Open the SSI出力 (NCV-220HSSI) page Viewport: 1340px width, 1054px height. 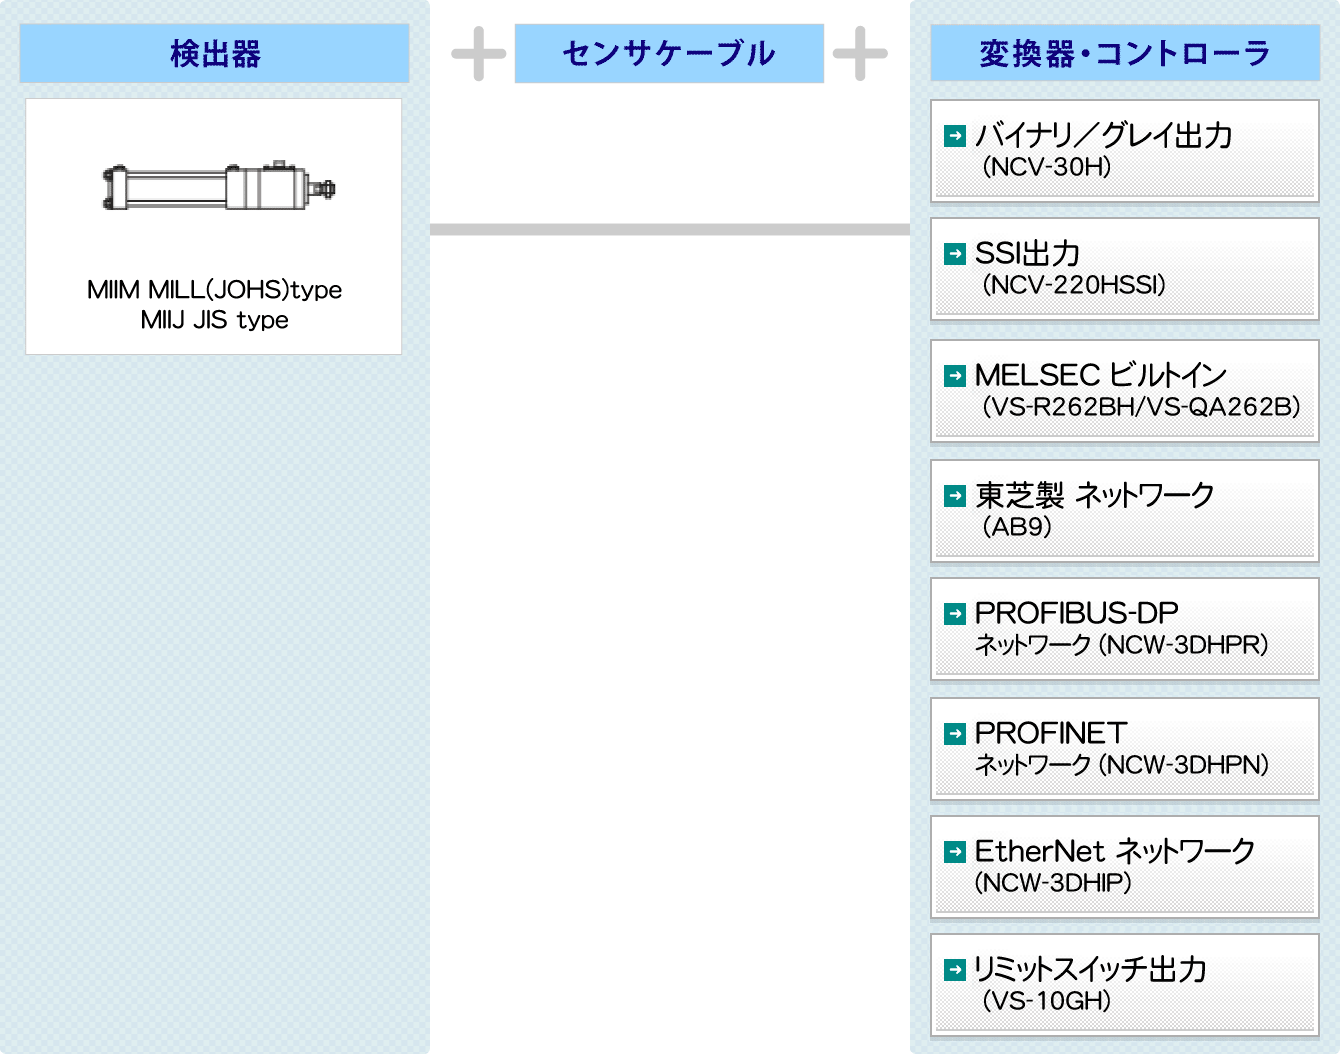[x=1125, y=269]
